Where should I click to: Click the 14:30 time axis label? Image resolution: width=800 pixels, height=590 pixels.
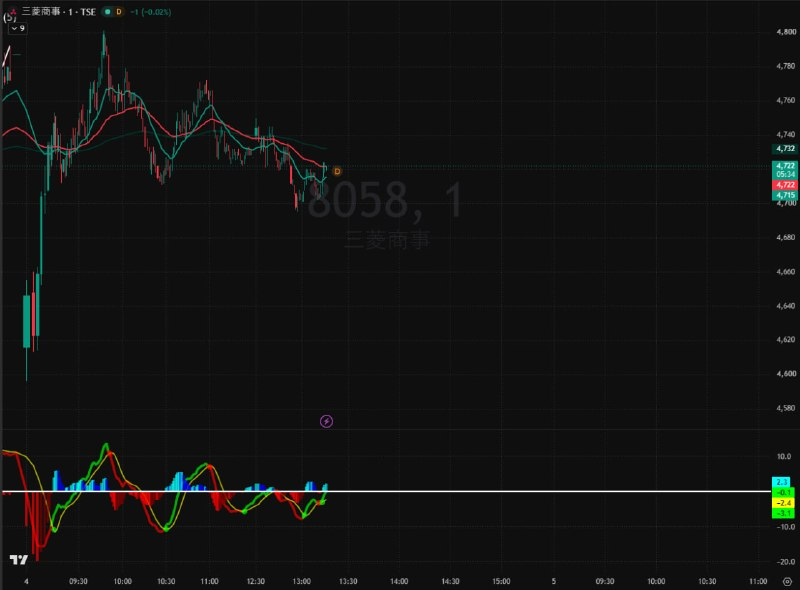coord(450,581)
